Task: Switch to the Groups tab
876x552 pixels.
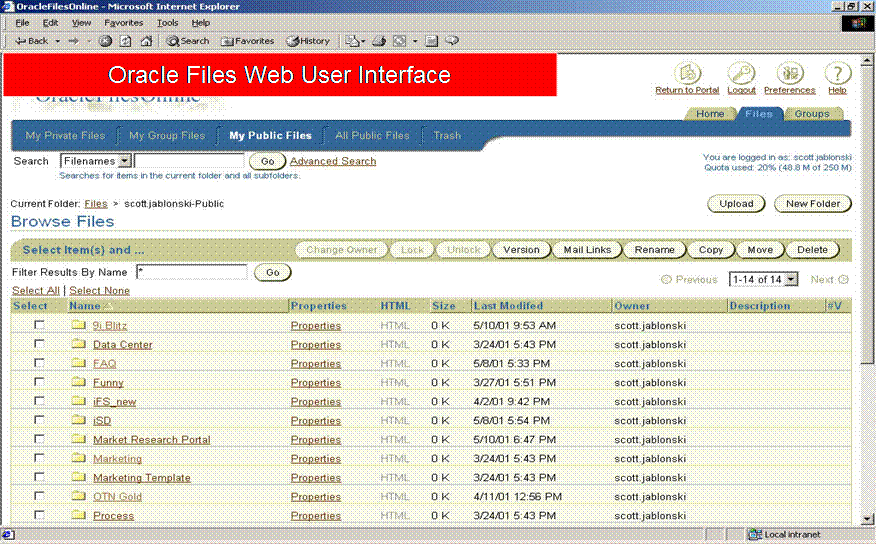Action: click(812, 113)
